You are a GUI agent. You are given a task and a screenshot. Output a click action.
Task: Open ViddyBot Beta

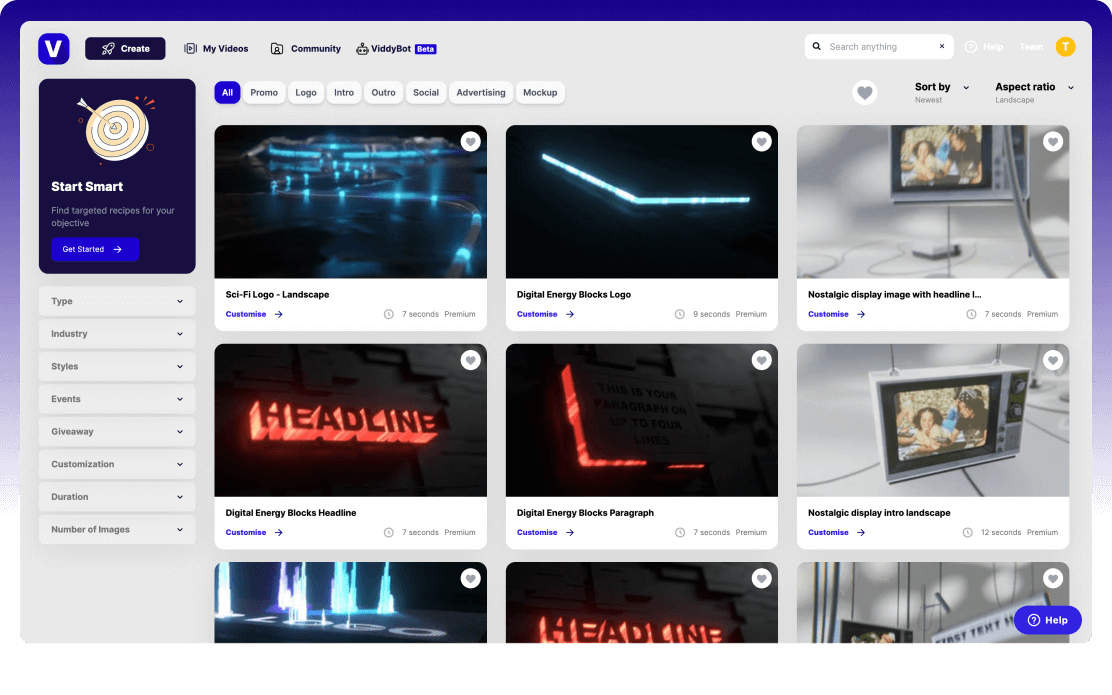pos(396,48)
